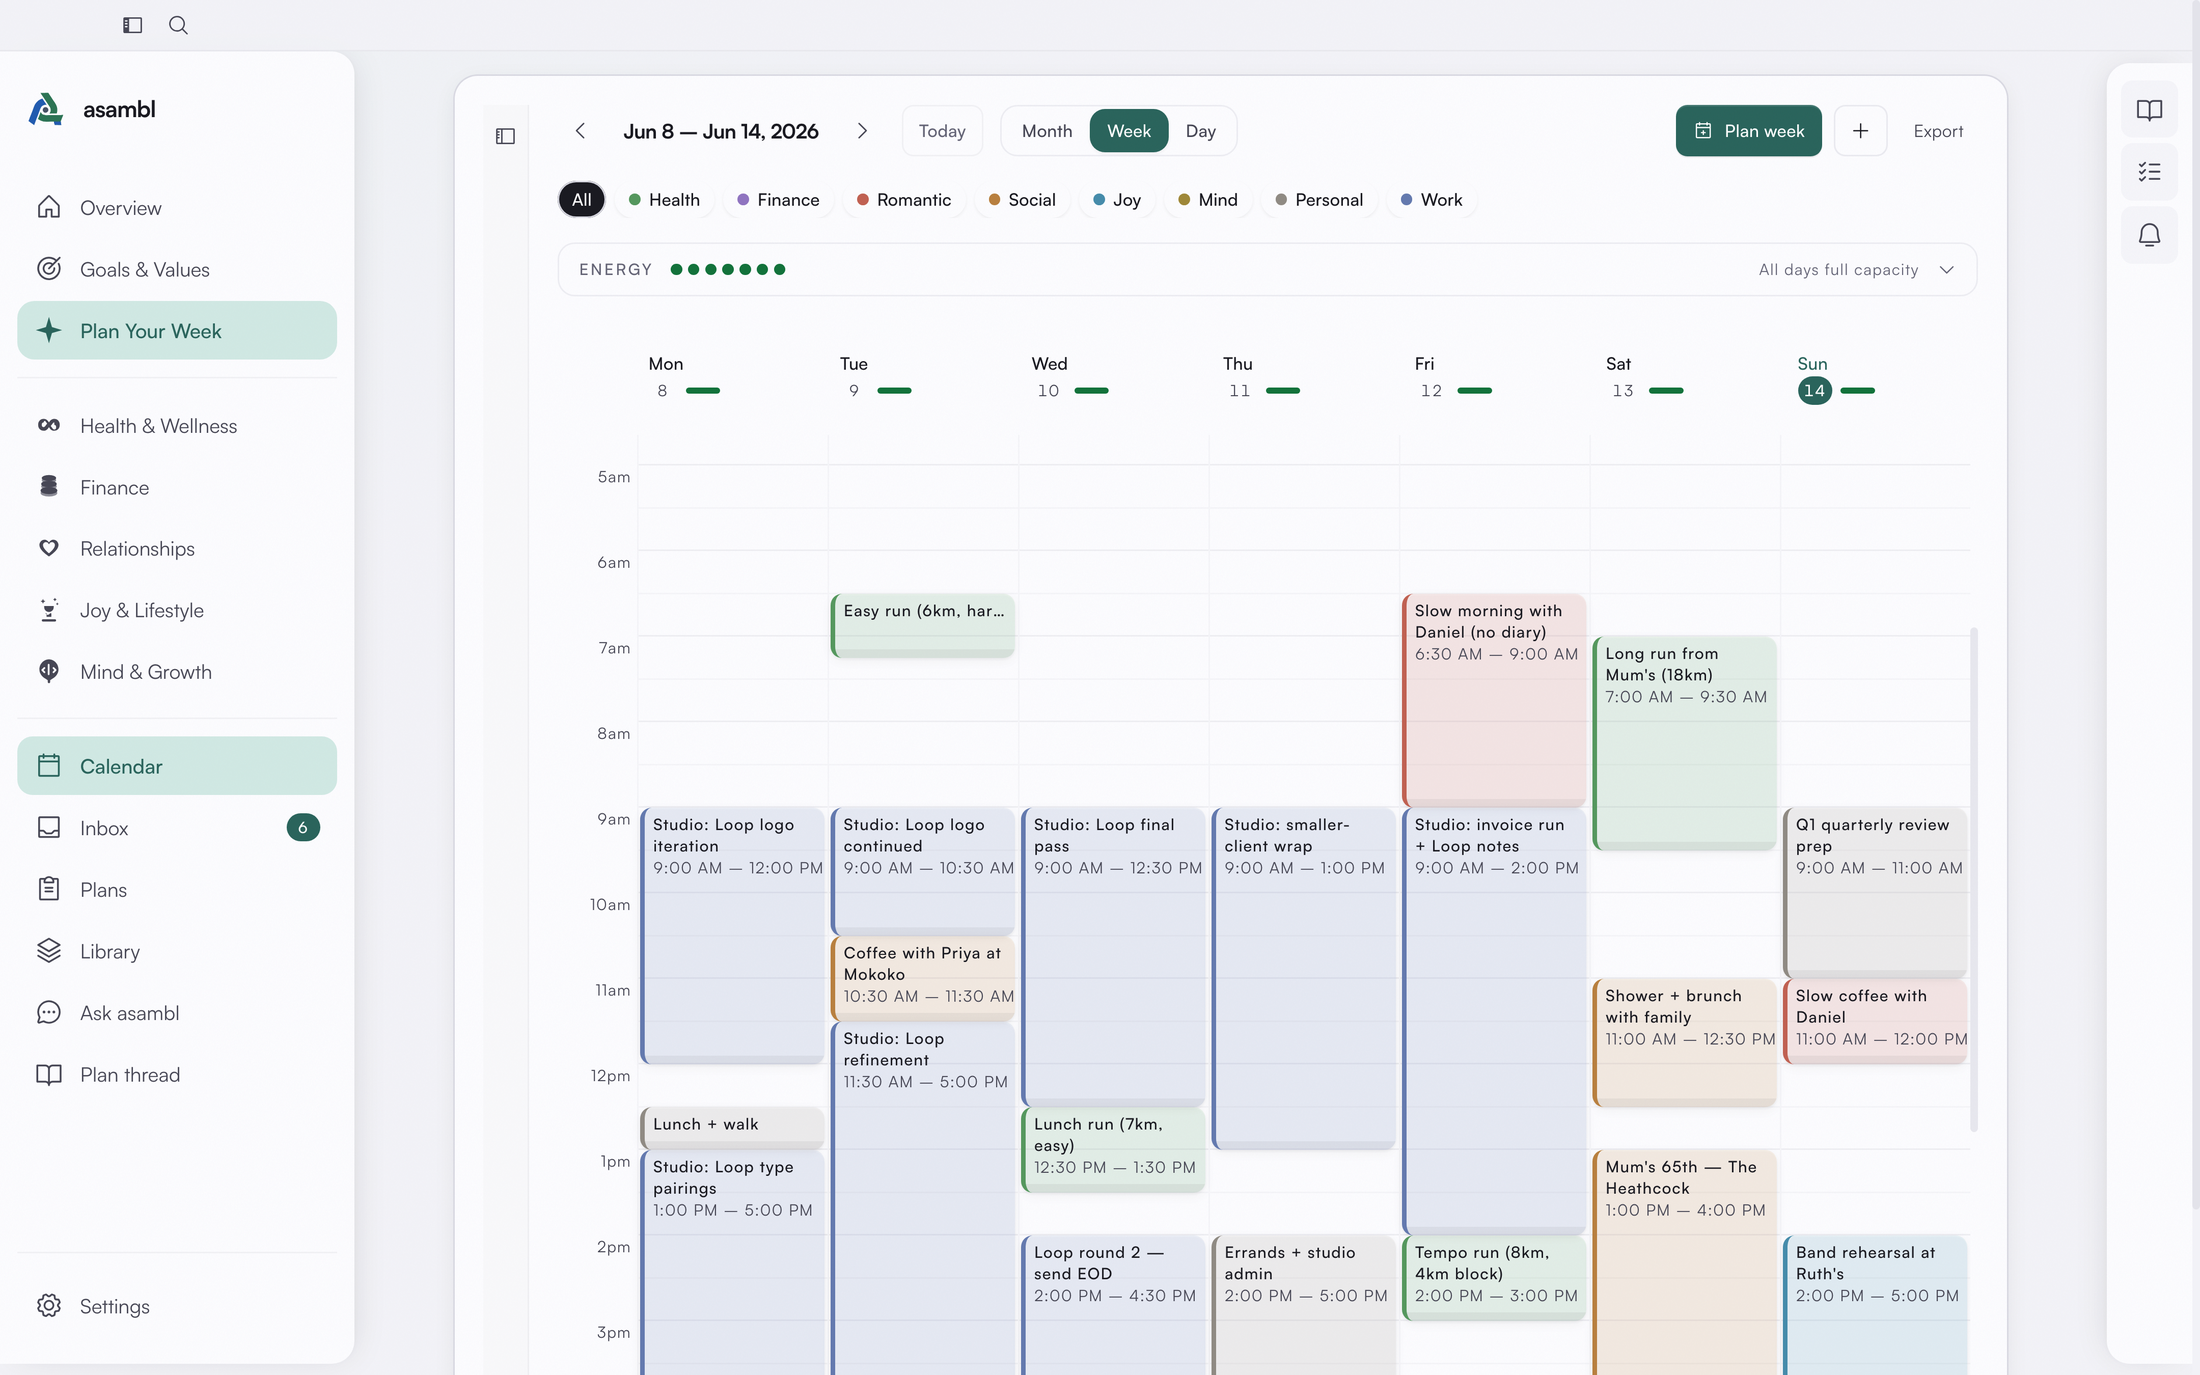The width and height of the screenshot is (2200, 1375).
Task: Open Mum's 65th — The Heathcock event
Action: point(1685,1260)
